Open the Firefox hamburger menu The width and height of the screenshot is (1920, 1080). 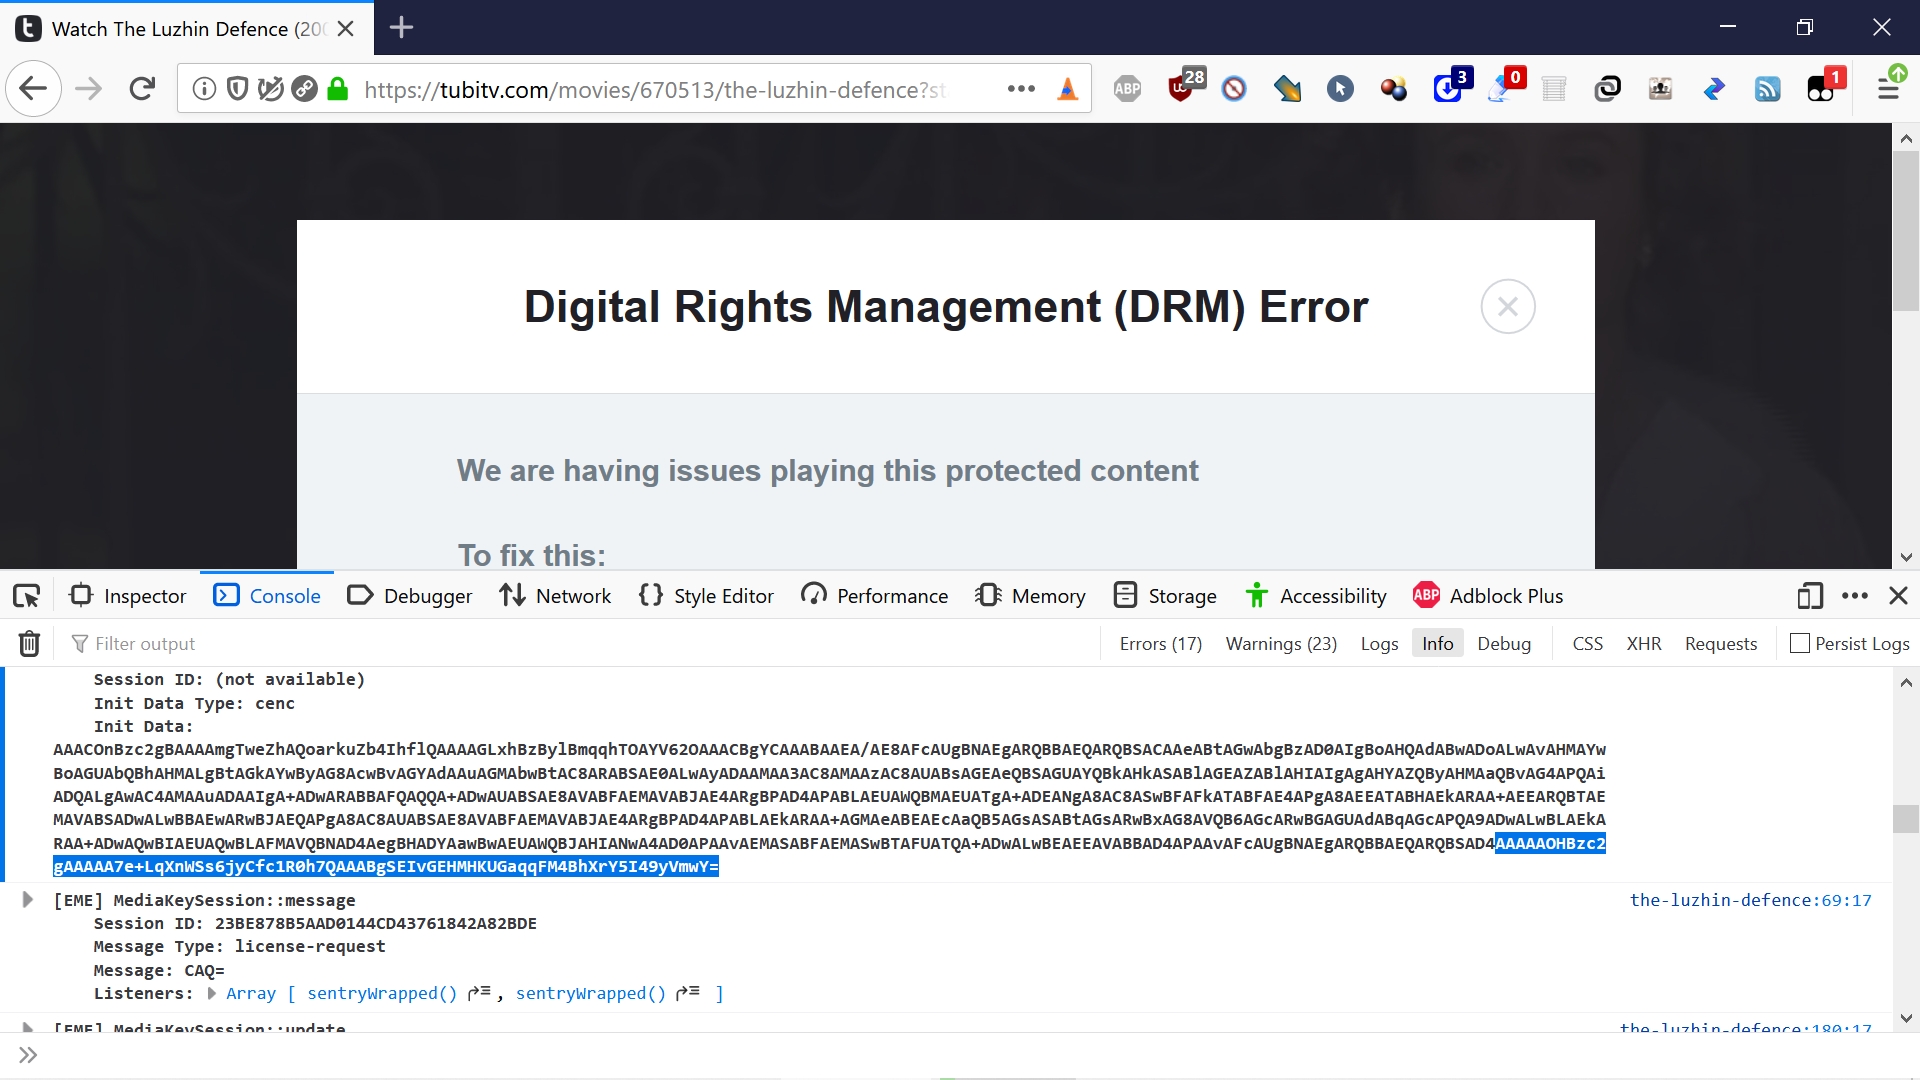click(1888, 89)
